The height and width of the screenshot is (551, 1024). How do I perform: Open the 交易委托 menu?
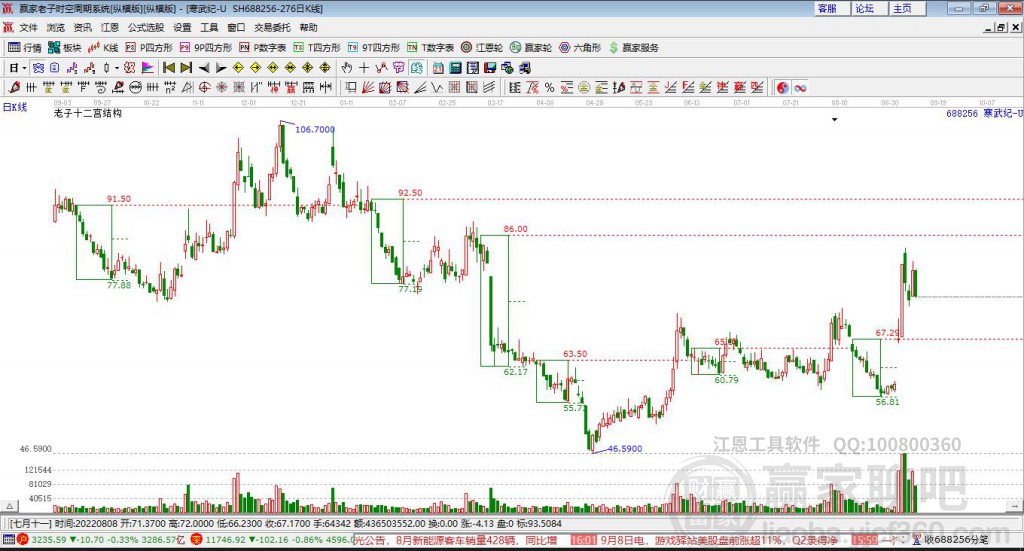(272, 27)
